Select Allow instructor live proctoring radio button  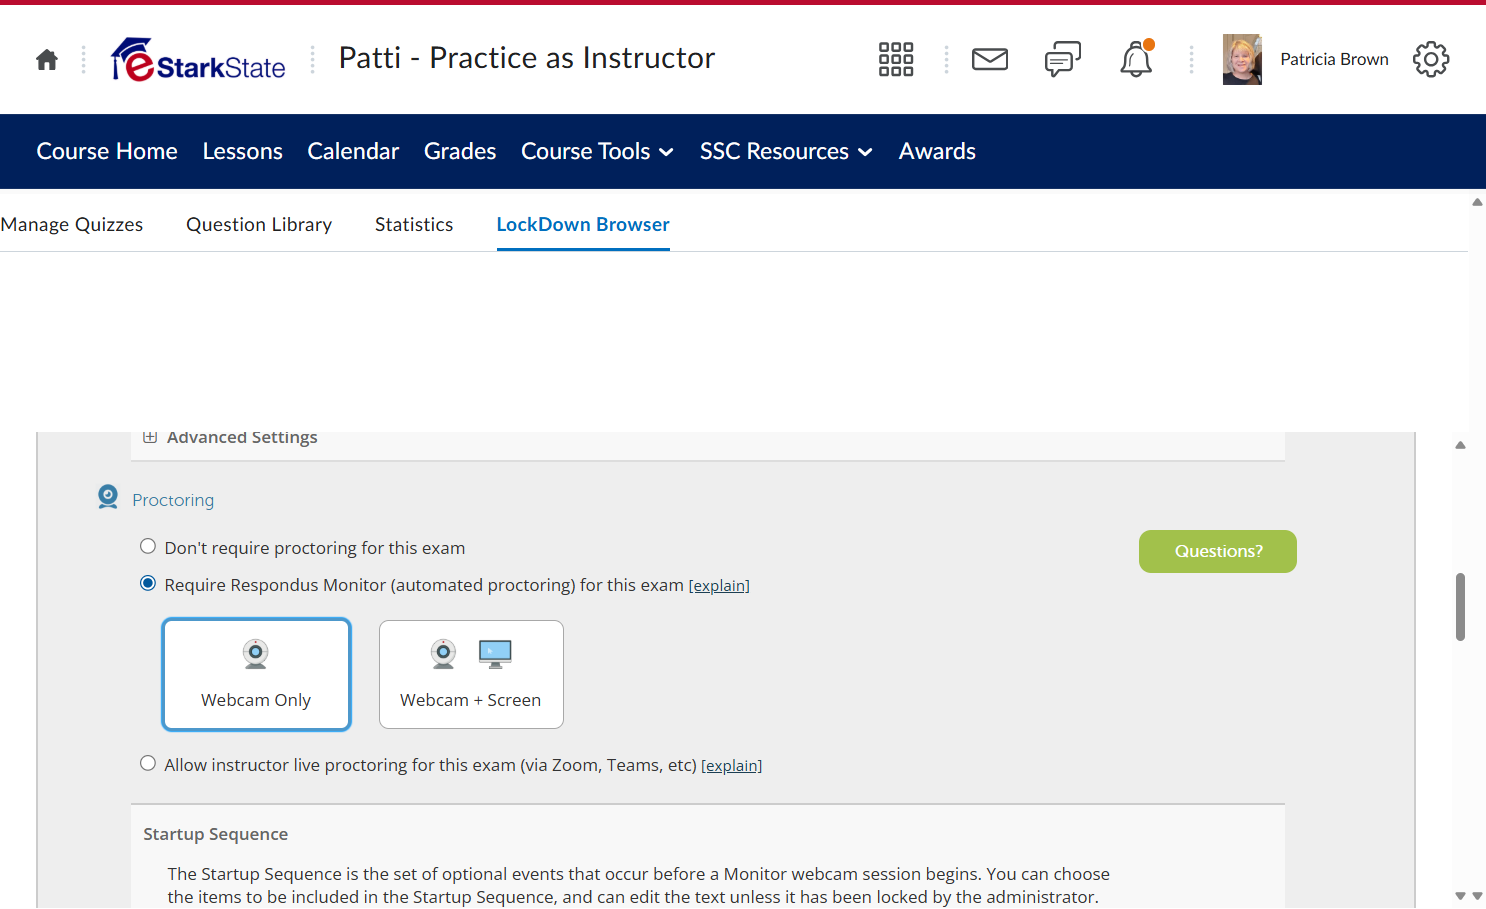click(148, 763)
